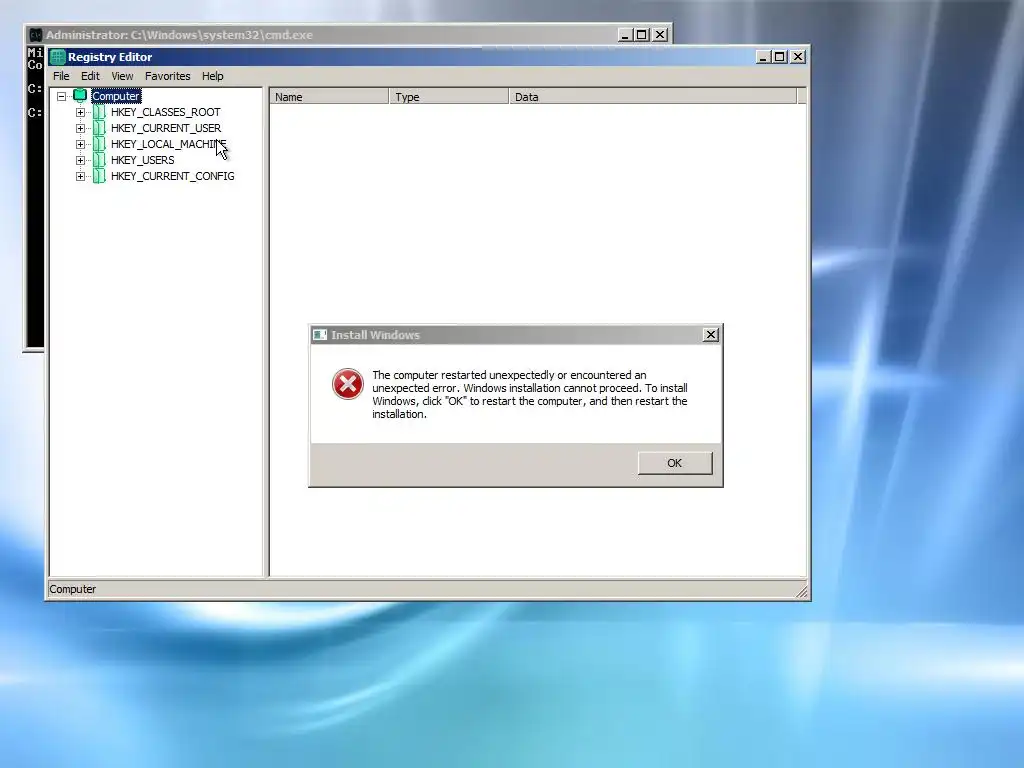Open the Edit menu in Registry Editor

[90, 76]
